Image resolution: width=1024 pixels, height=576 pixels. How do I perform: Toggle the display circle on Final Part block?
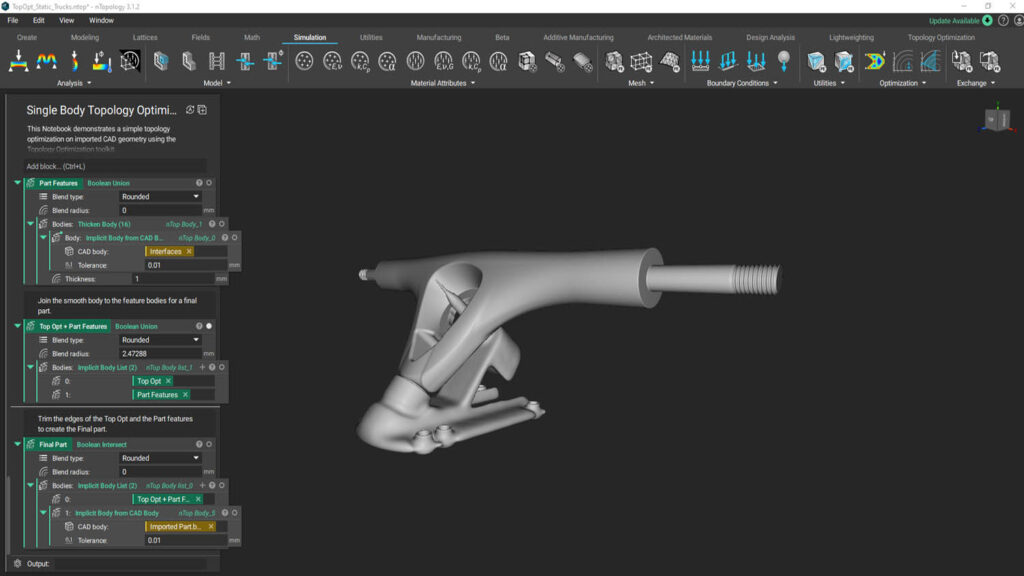pos(208,443)
